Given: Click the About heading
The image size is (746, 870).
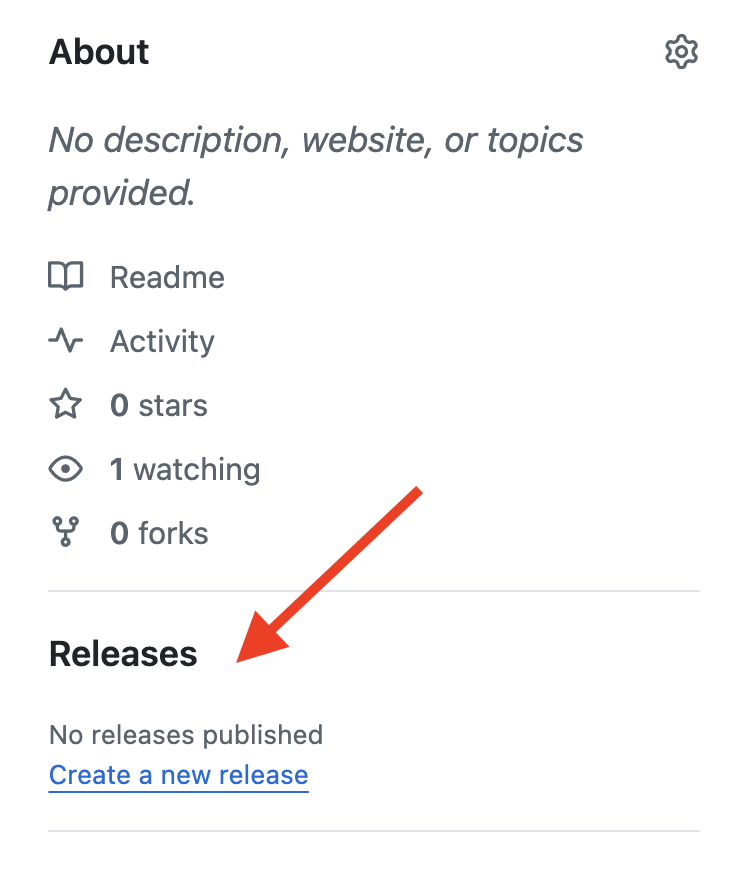Looking at the screenshot, I should (x=99, y=52).
